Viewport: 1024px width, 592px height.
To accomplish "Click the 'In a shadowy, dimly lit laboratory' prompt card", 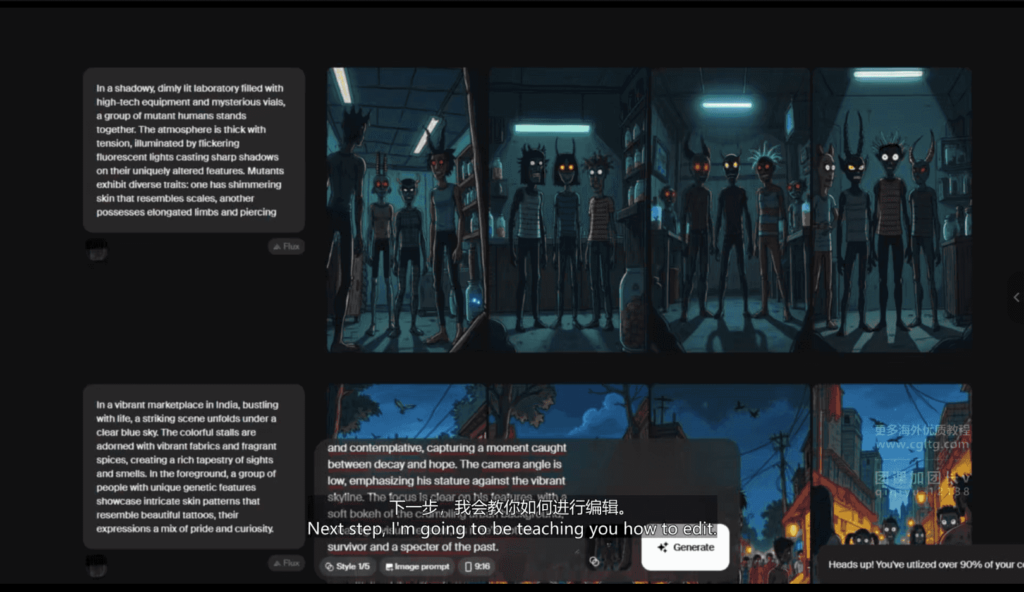I will [194, 150].
